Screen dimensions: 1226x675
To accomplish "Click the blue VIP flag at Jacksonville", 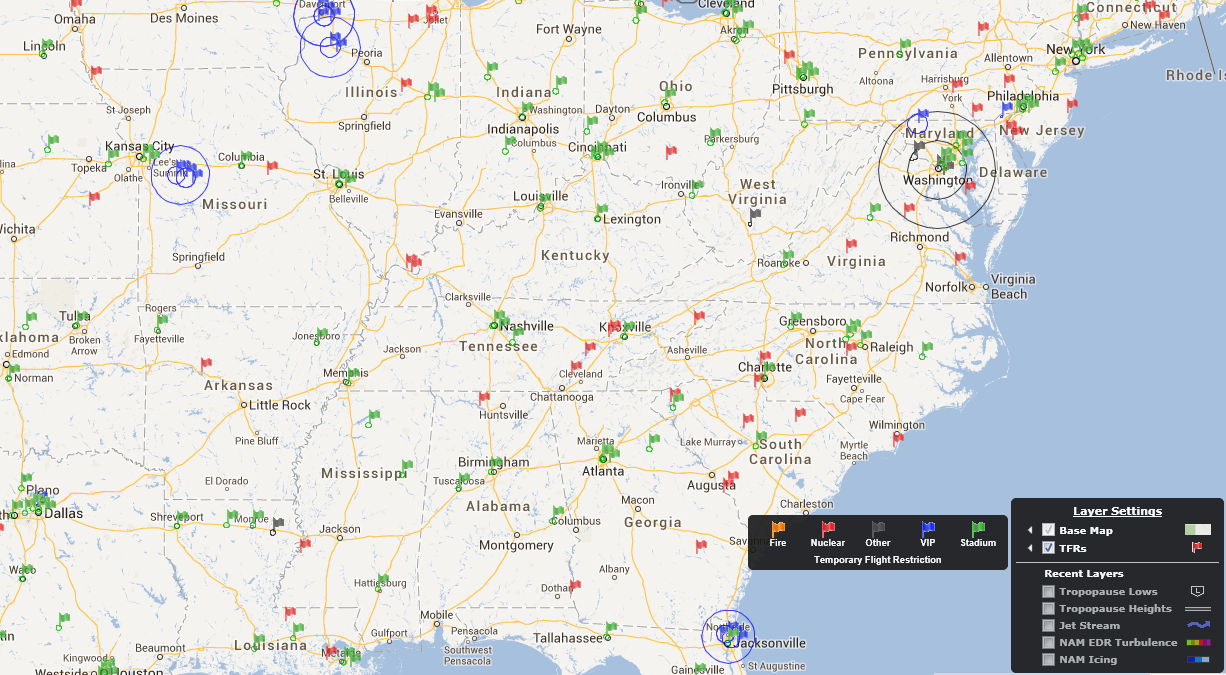I will (733, 634).
